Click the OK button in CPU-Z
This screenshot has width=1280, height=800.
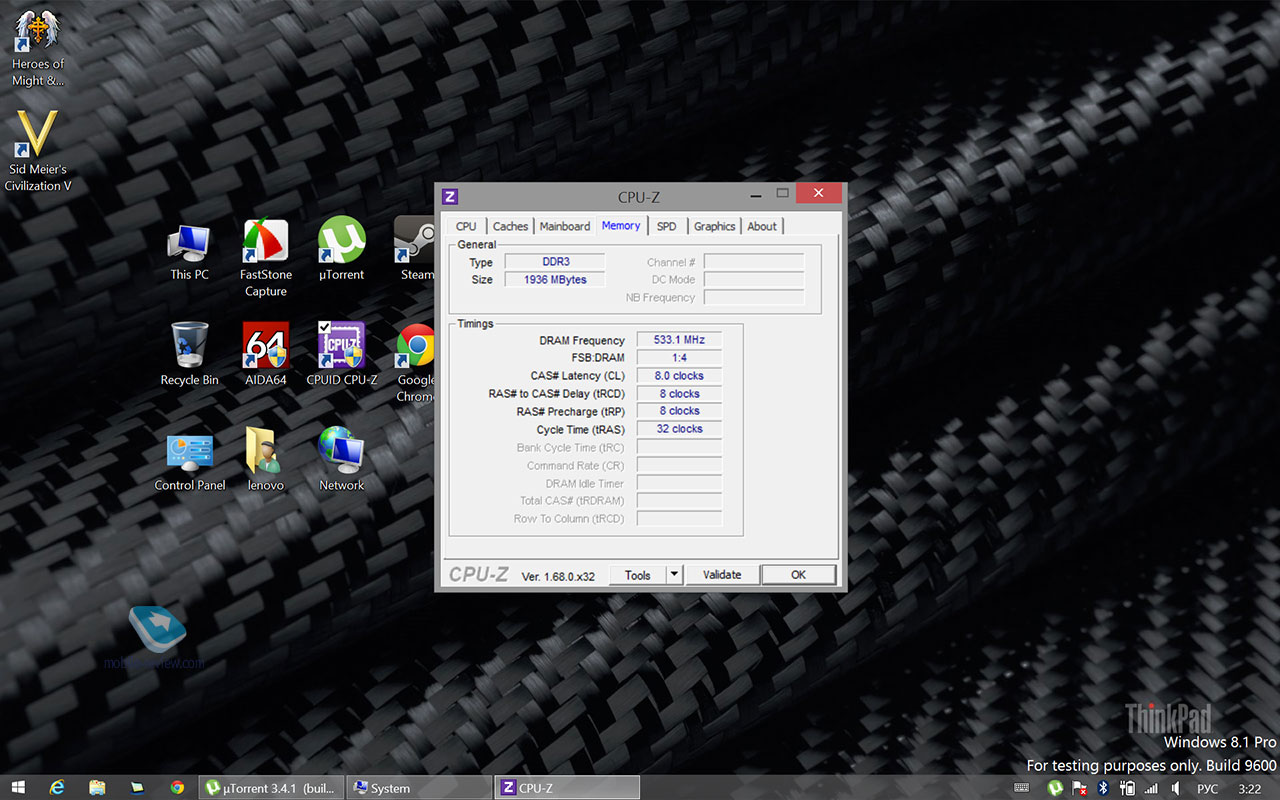(x=798, y=575)
